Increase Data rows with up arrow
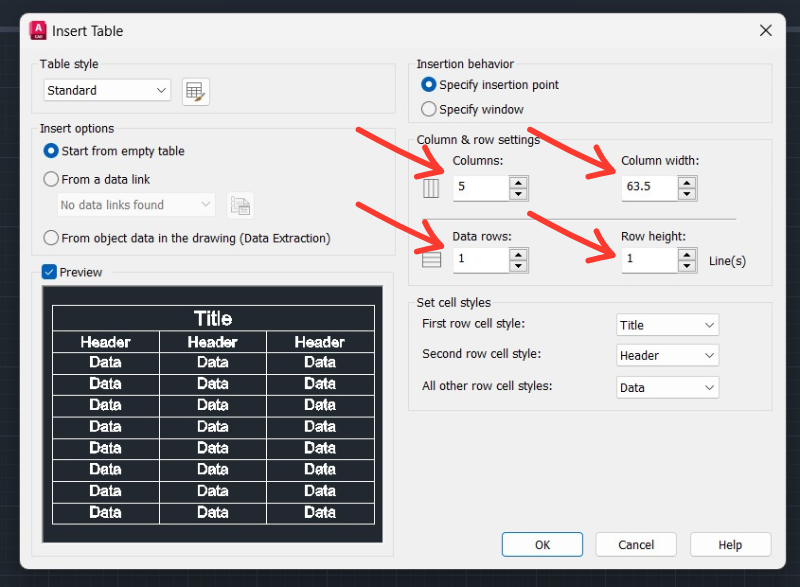 pyautogui.click(x=518, y=254)
